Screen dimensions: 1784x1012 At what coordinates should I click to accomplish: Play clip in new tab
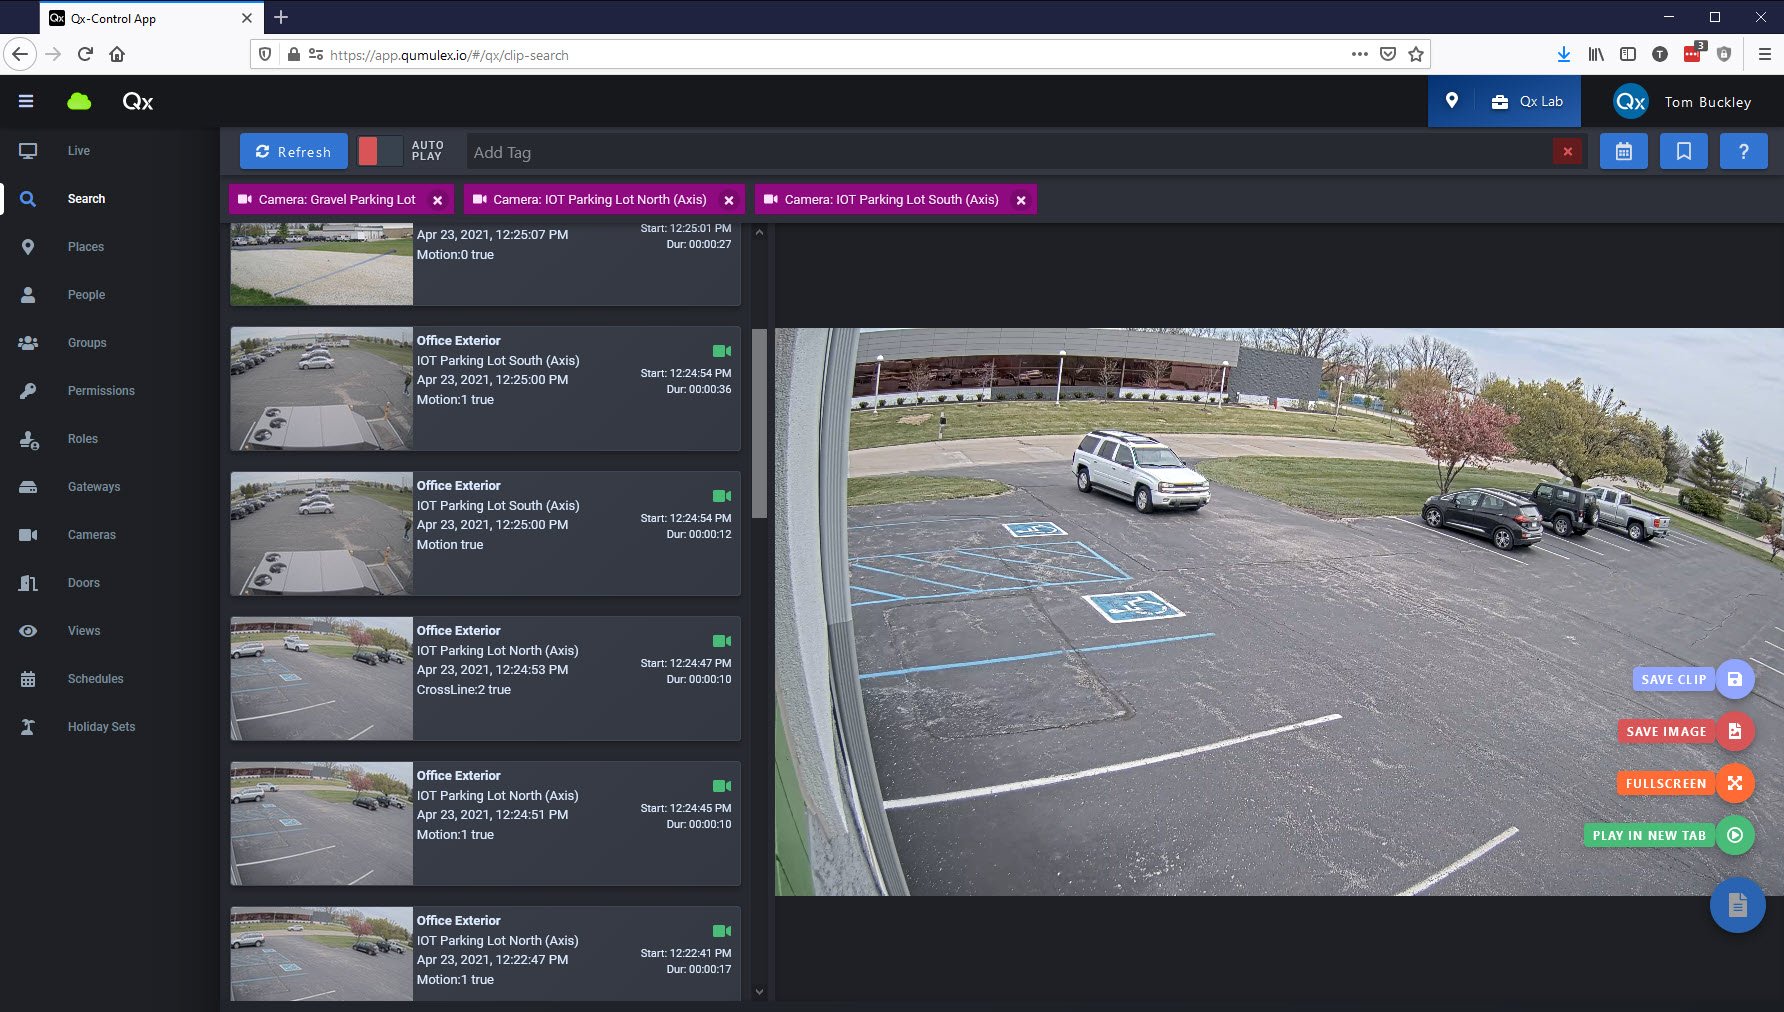(1734, 836)
